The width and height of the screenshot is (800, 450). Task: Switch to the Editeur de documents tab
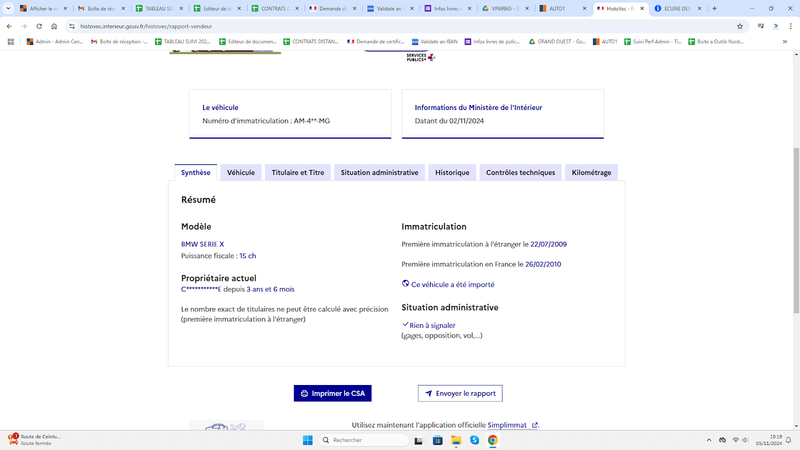(215, 8)
